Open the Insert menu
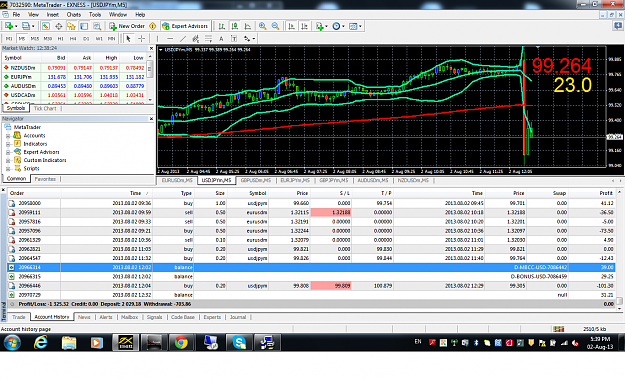This screenshot has height=379, width=625. pyautogui.click(x=53, y=14)
